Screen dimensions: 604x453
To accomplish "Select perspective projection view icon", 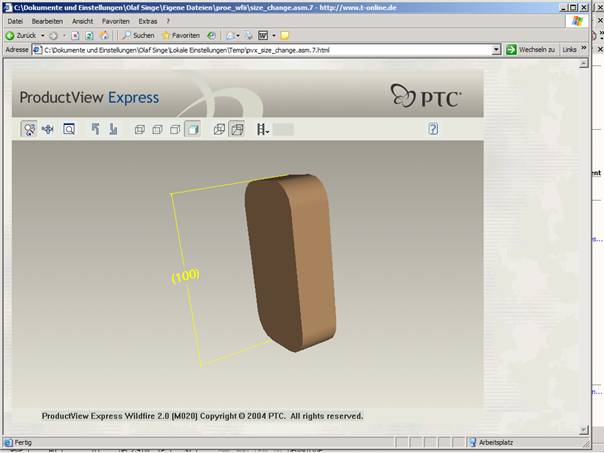I will click(237, 129).
